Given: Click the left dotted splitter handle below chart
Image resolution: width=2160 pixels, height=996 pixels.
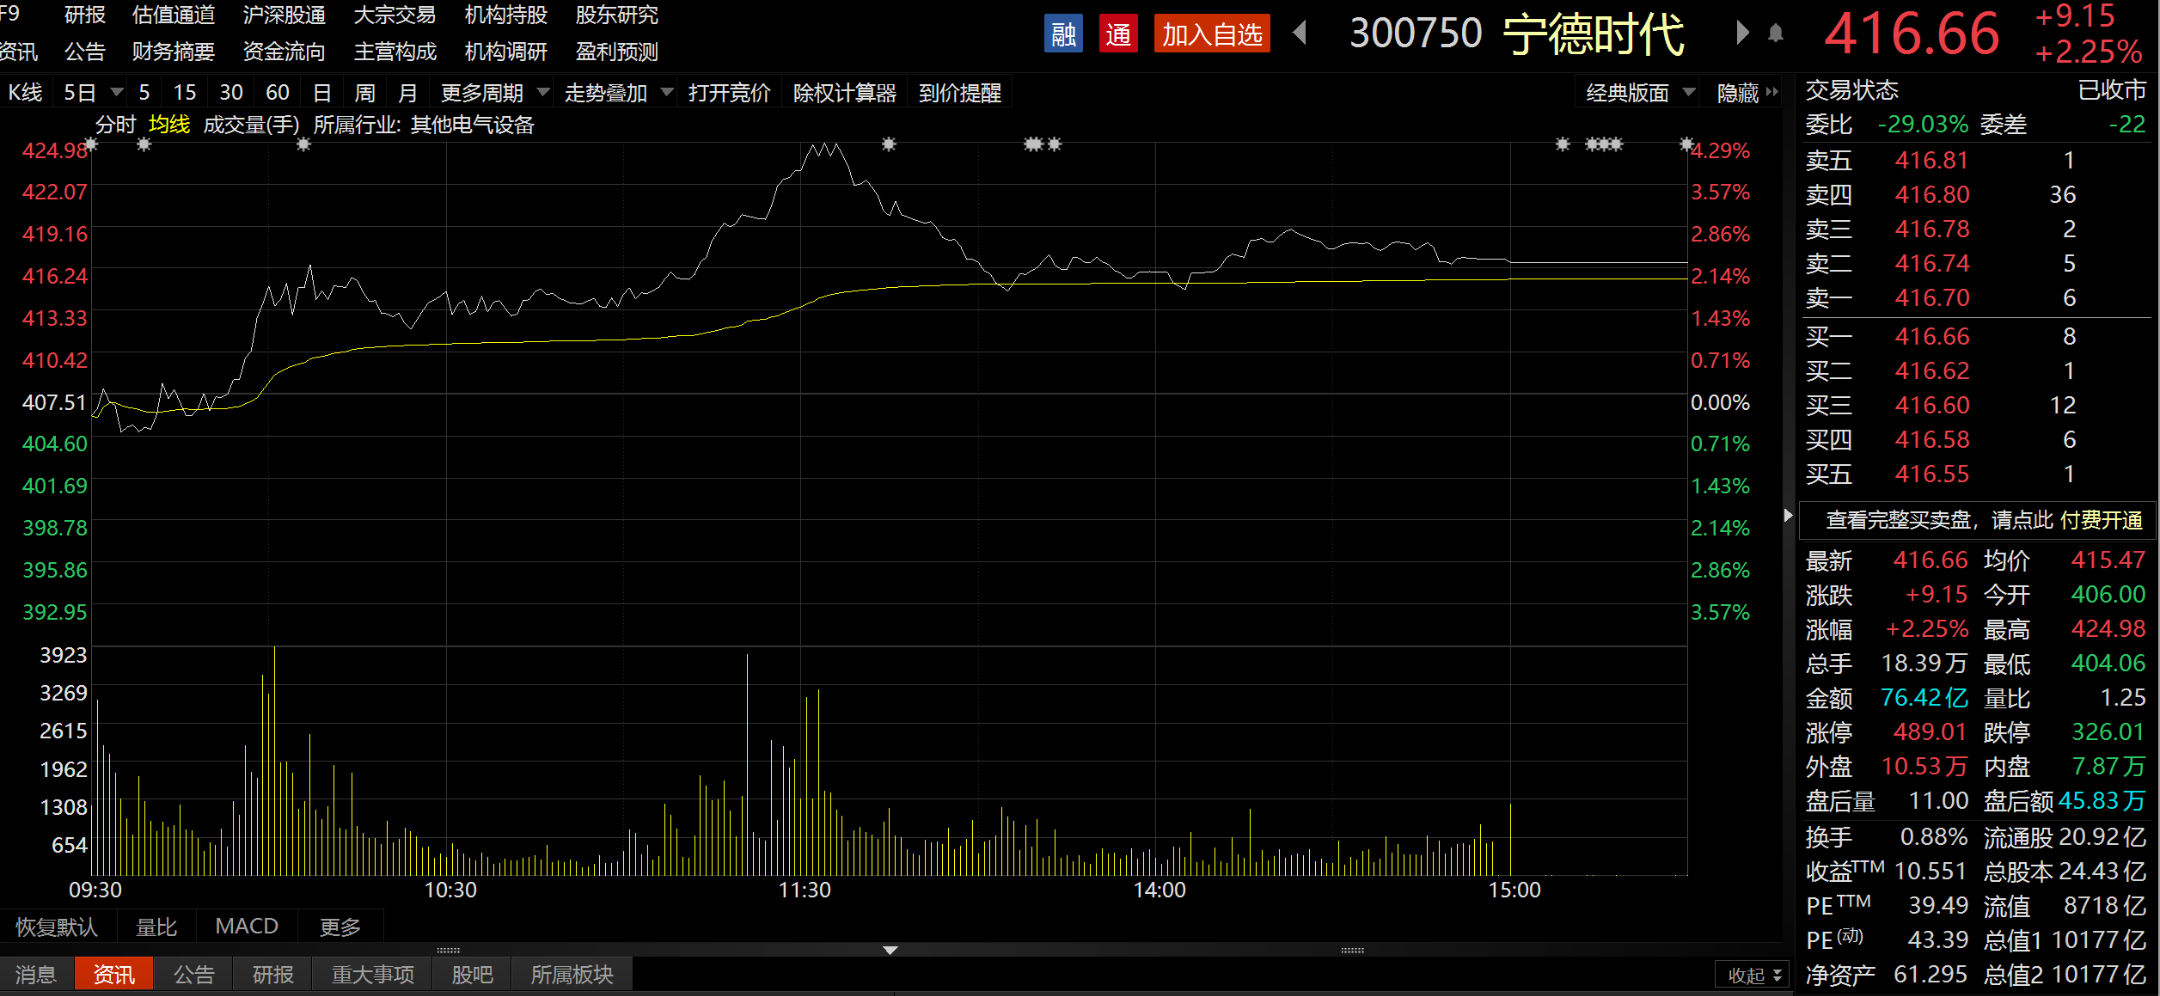Looking at the screenshot, I should [448, 950].
